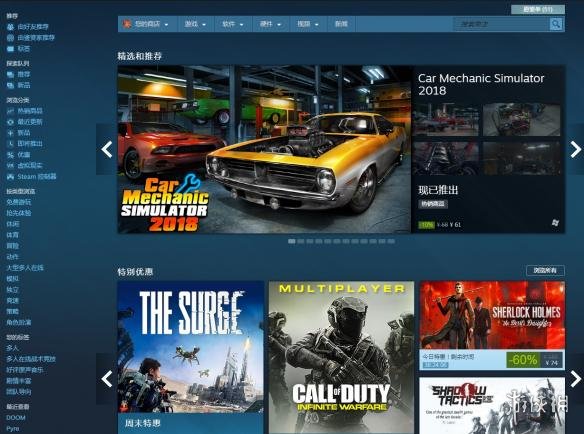
Task: Click the Steam 控制器 controller icon in the sidebar
Action: click(10, 177)
